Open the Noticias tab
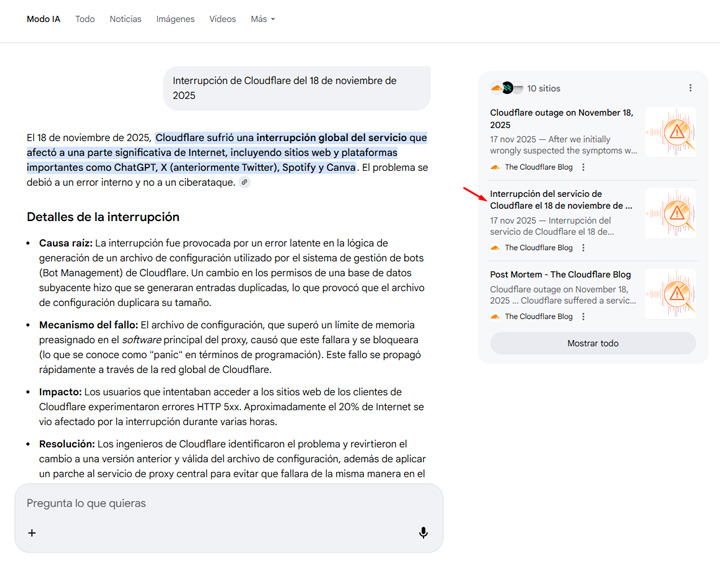720x568 pixels. point(125,19)
